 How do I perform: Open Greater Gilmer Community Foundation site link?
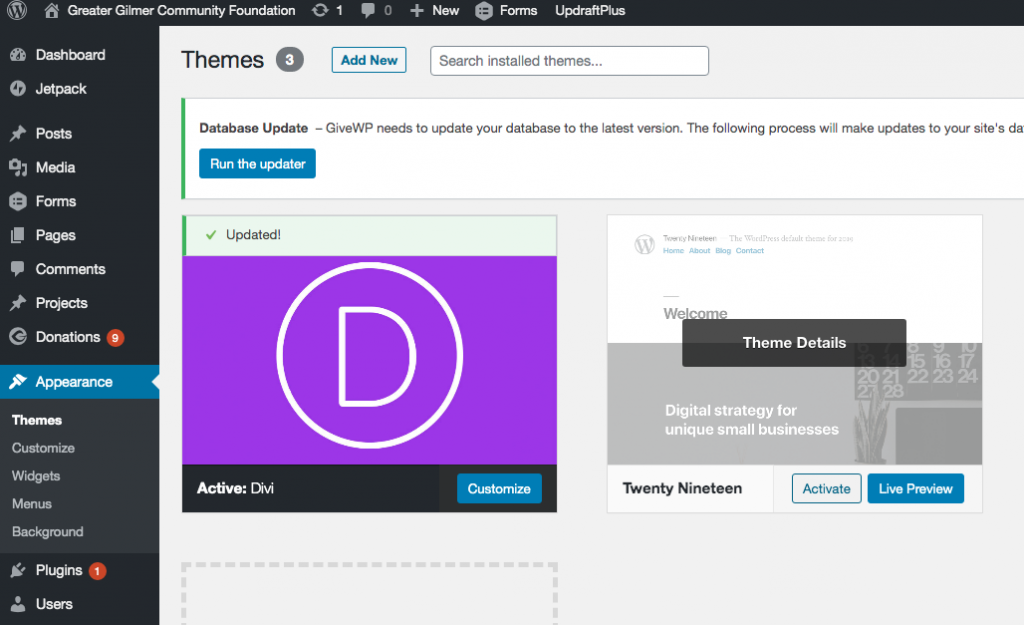coord(182,10)
